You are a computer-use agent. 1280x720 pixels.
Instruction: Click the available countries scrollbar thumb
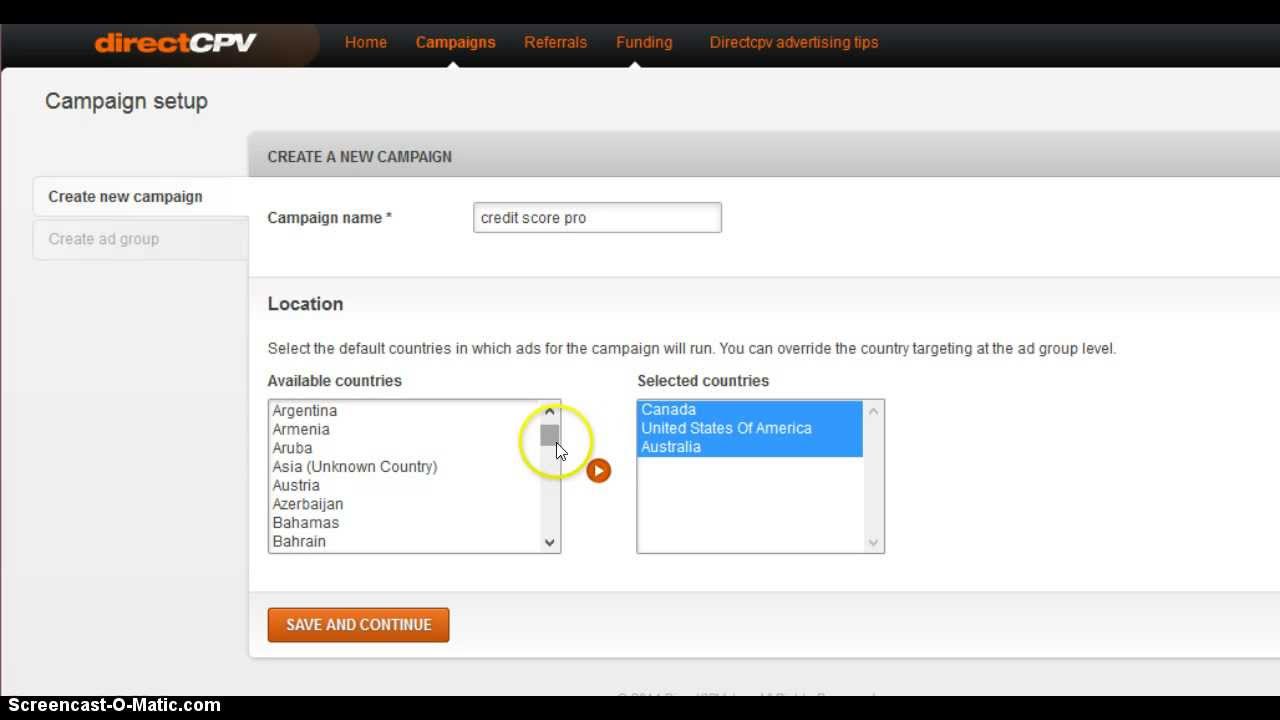[549, 434]
